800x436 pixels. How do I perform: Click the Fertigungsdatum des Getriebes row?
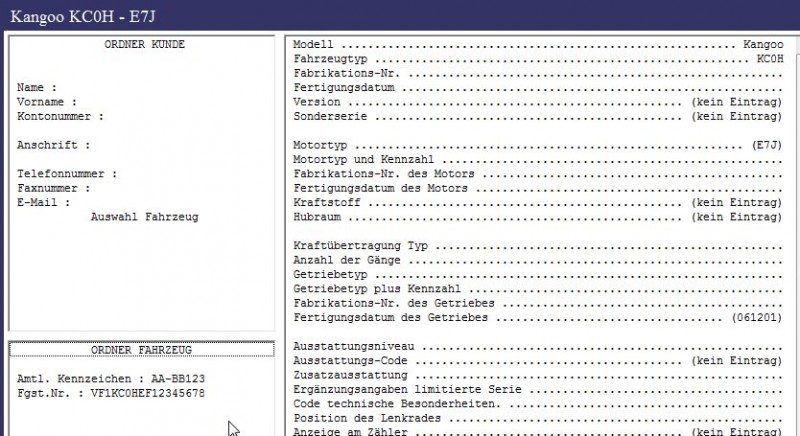(538, 317)
